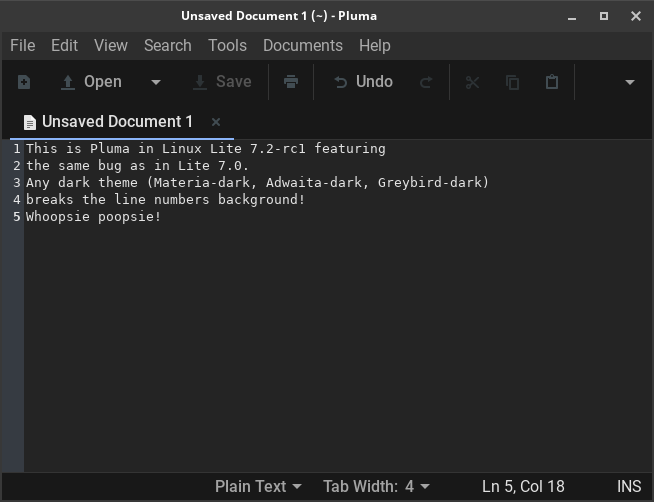Image resolution: width=654 pixels, height=502 pixels.
Task: Open the Search menu
Action: (167, 45)
